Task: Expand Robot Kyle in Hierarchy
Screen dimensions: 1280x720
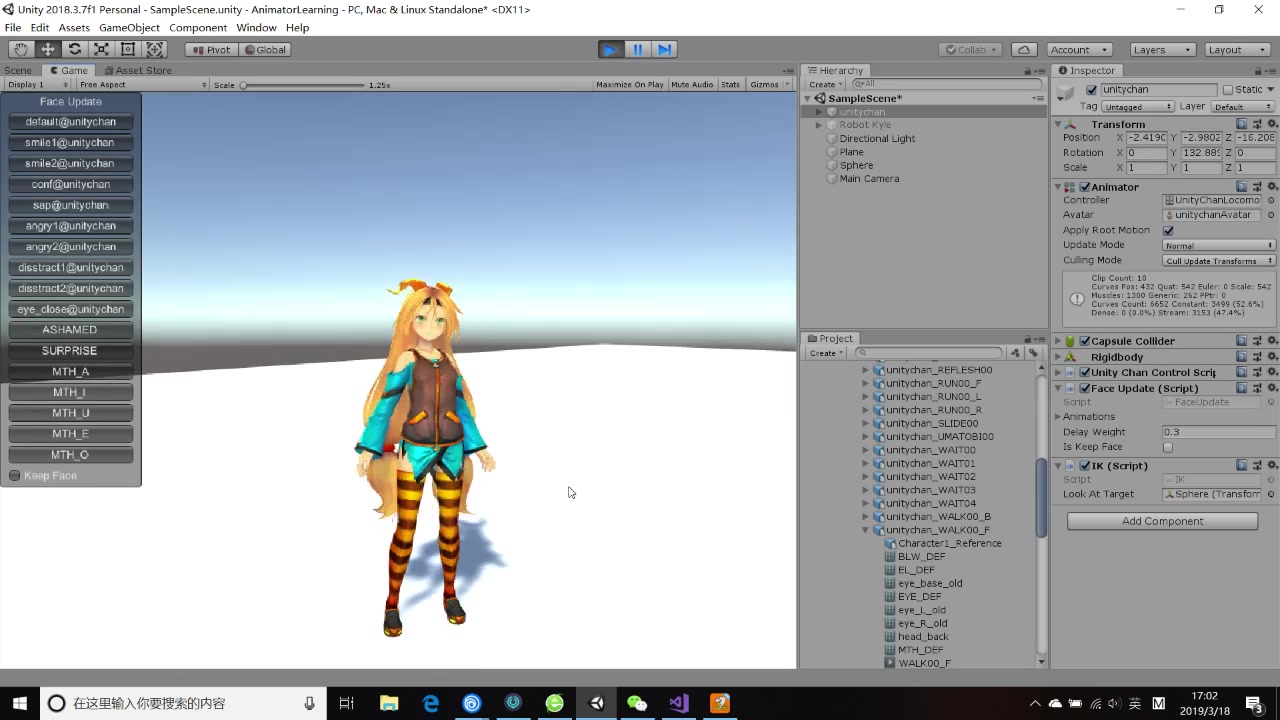Action: point(819,125)
